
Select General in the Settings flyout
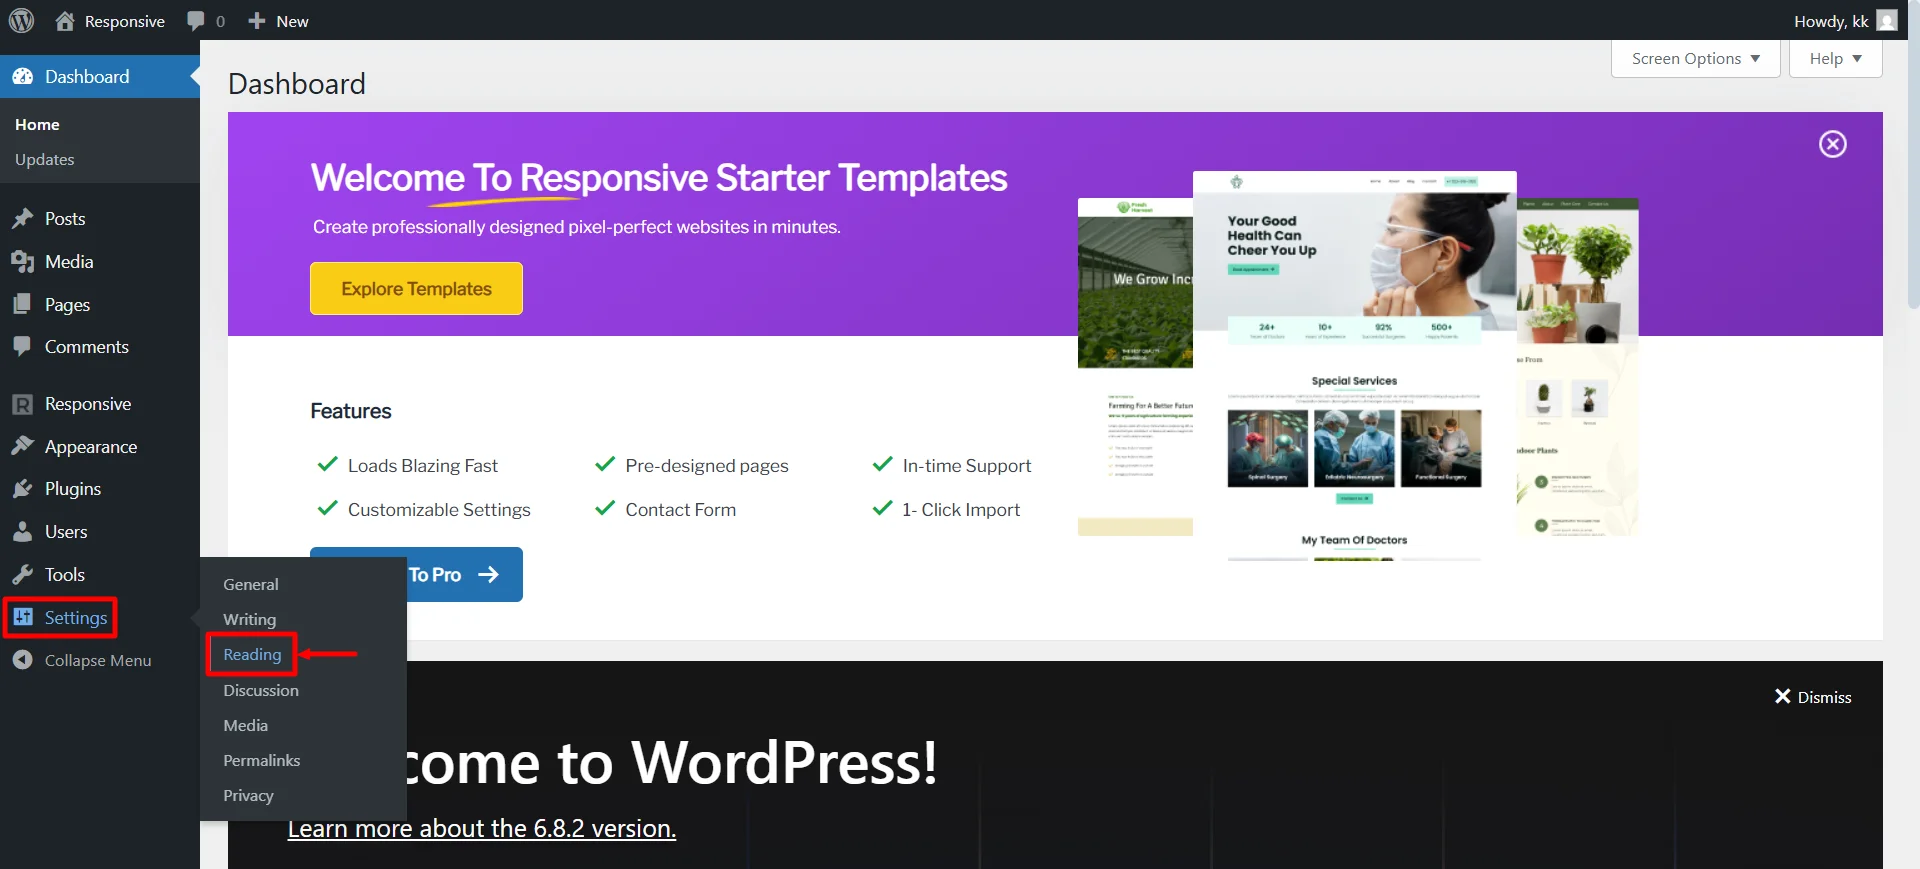(251, 585)
